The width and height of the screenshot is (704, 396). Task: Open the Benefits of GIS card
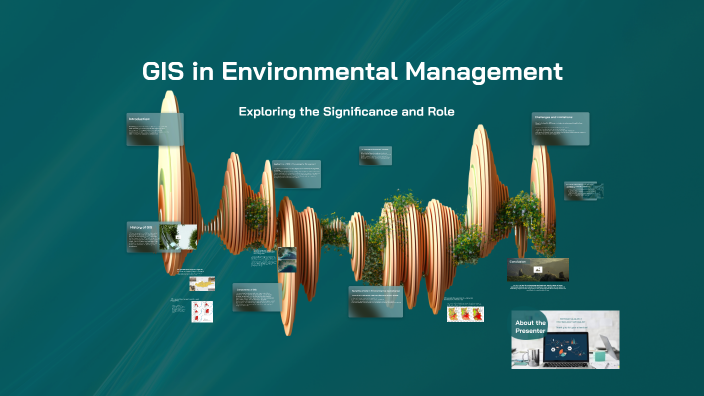pyautogui.click(x=376, y=302)
